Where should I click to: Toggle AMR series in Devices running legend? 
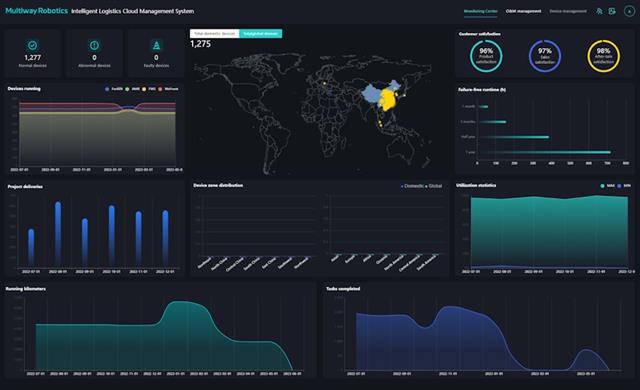(x=133, y=89)
